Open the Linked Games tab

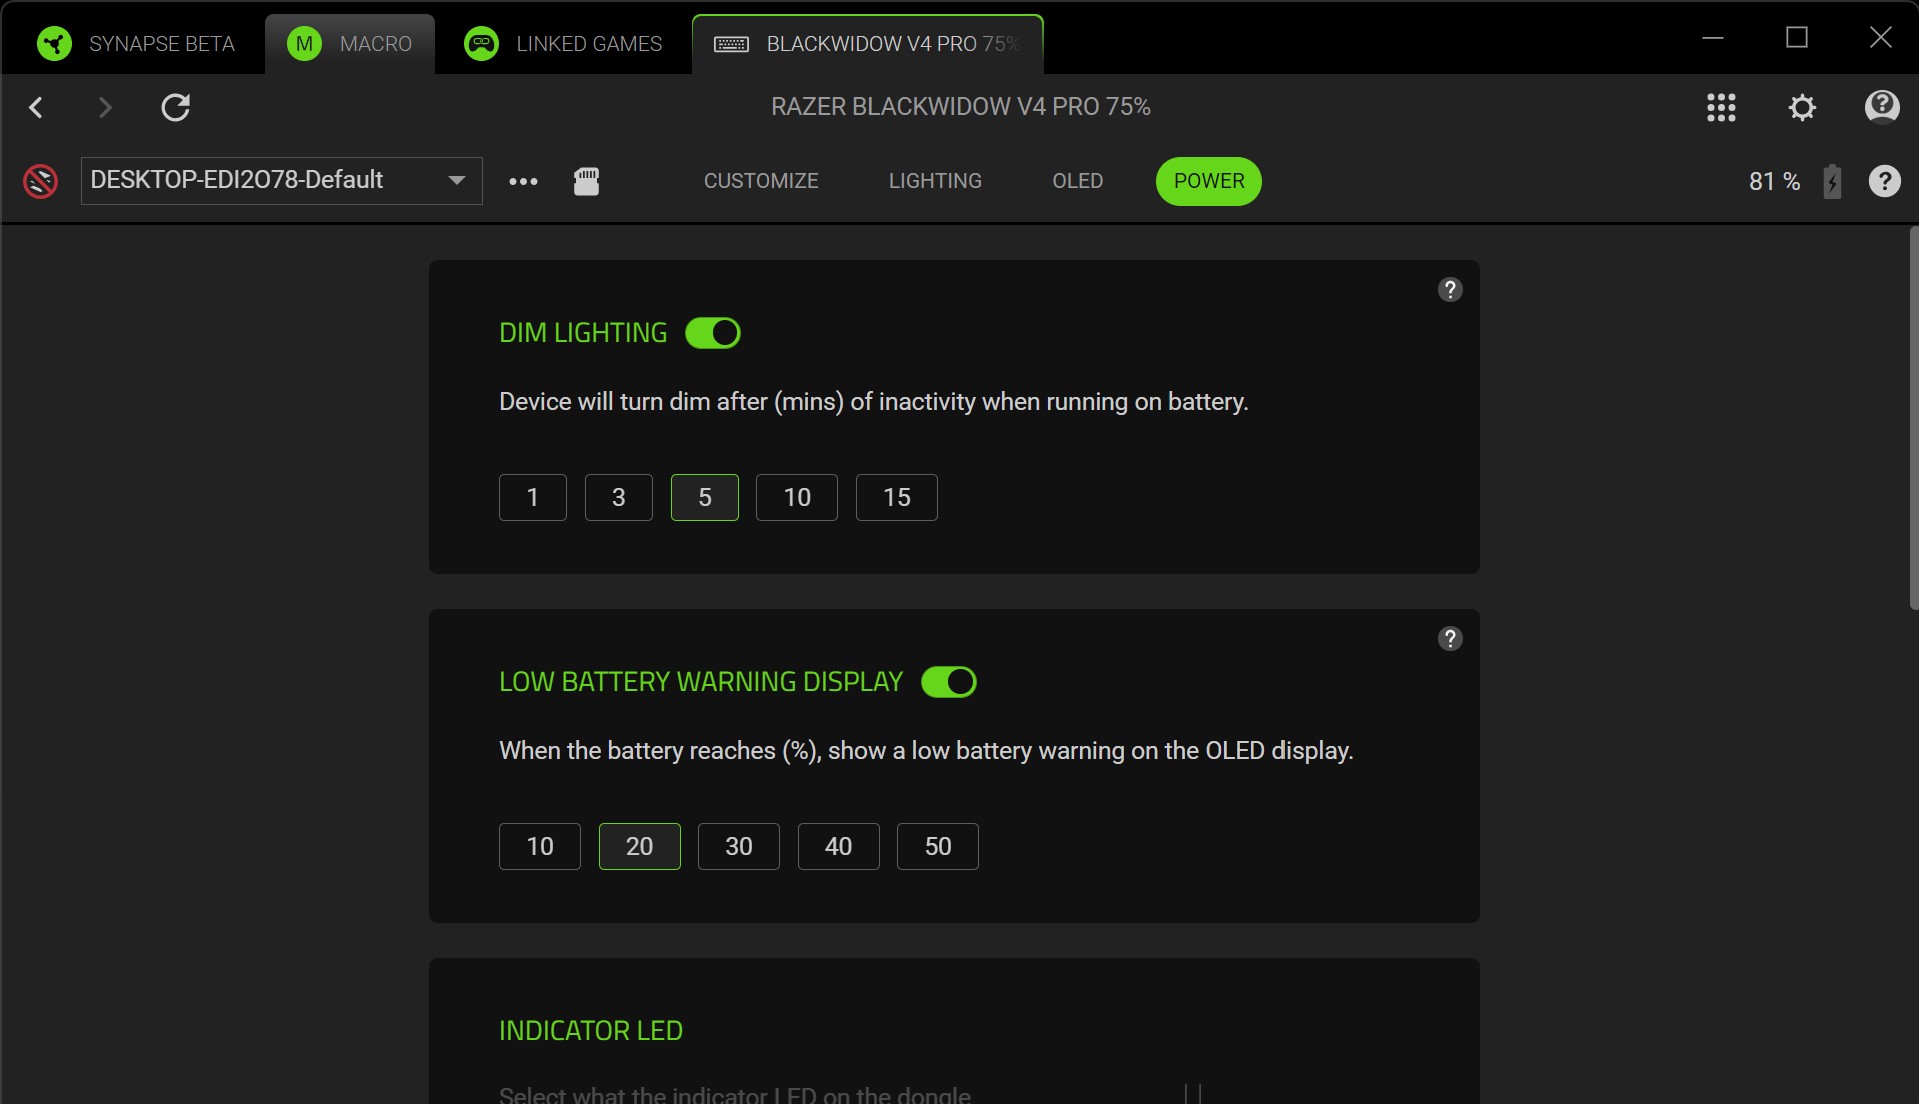(x=563, y=44)
